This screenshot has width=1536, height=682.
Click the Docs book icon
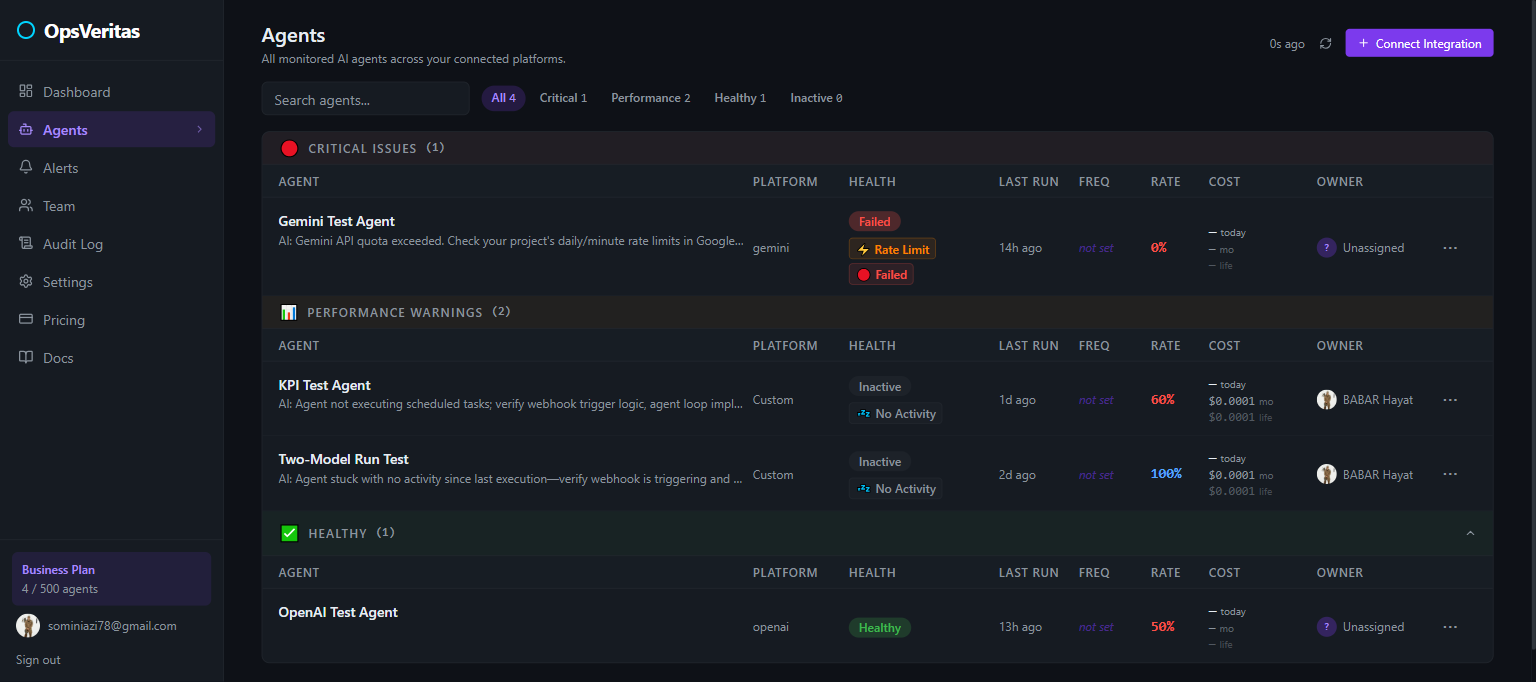(26, 358)
